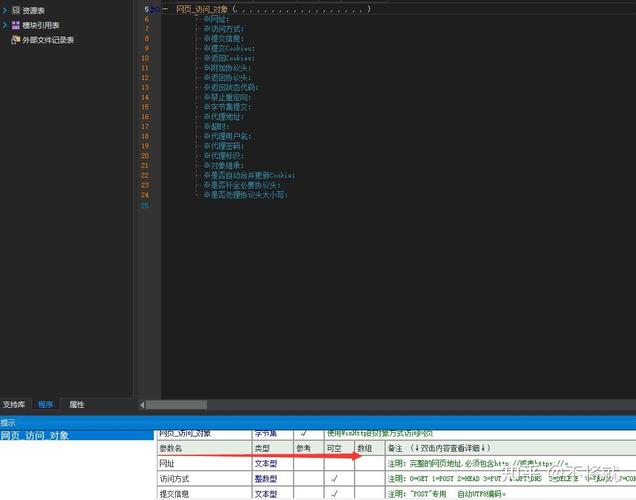Collapse the 网页_访问_对象 call block
The width and height of the screenshot is (636, 500).
[165, 9]
